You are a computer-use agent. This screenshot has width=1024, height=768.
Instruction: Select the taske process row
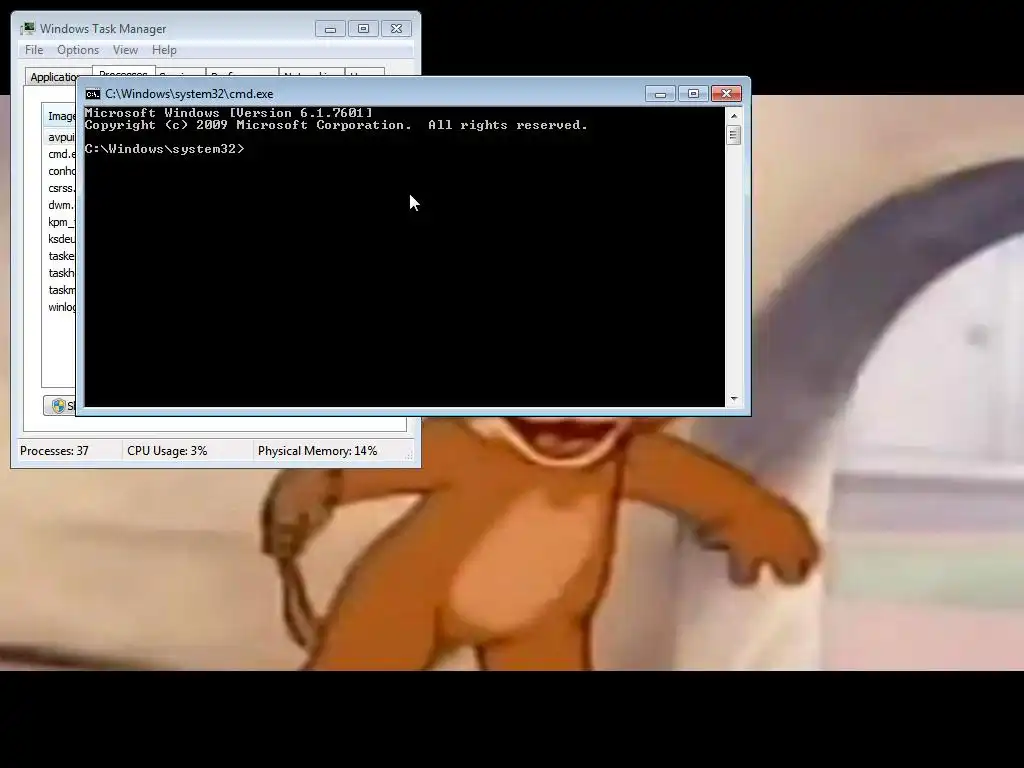(59, 256)
